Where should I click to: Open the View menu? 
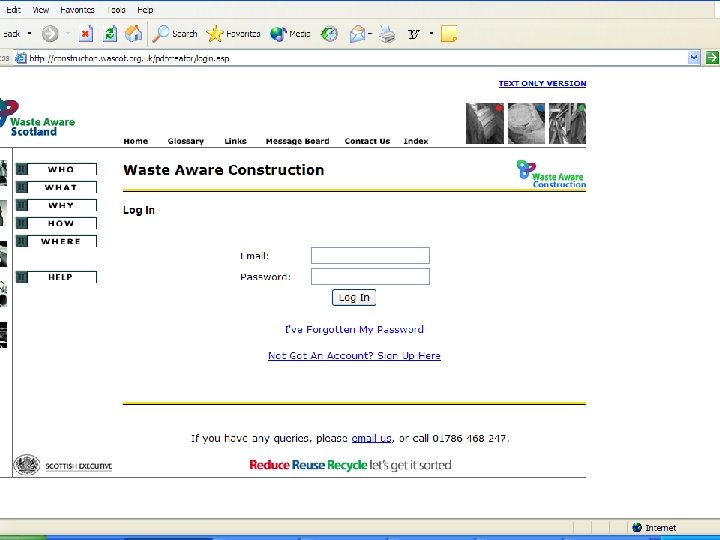click(40, 10)
